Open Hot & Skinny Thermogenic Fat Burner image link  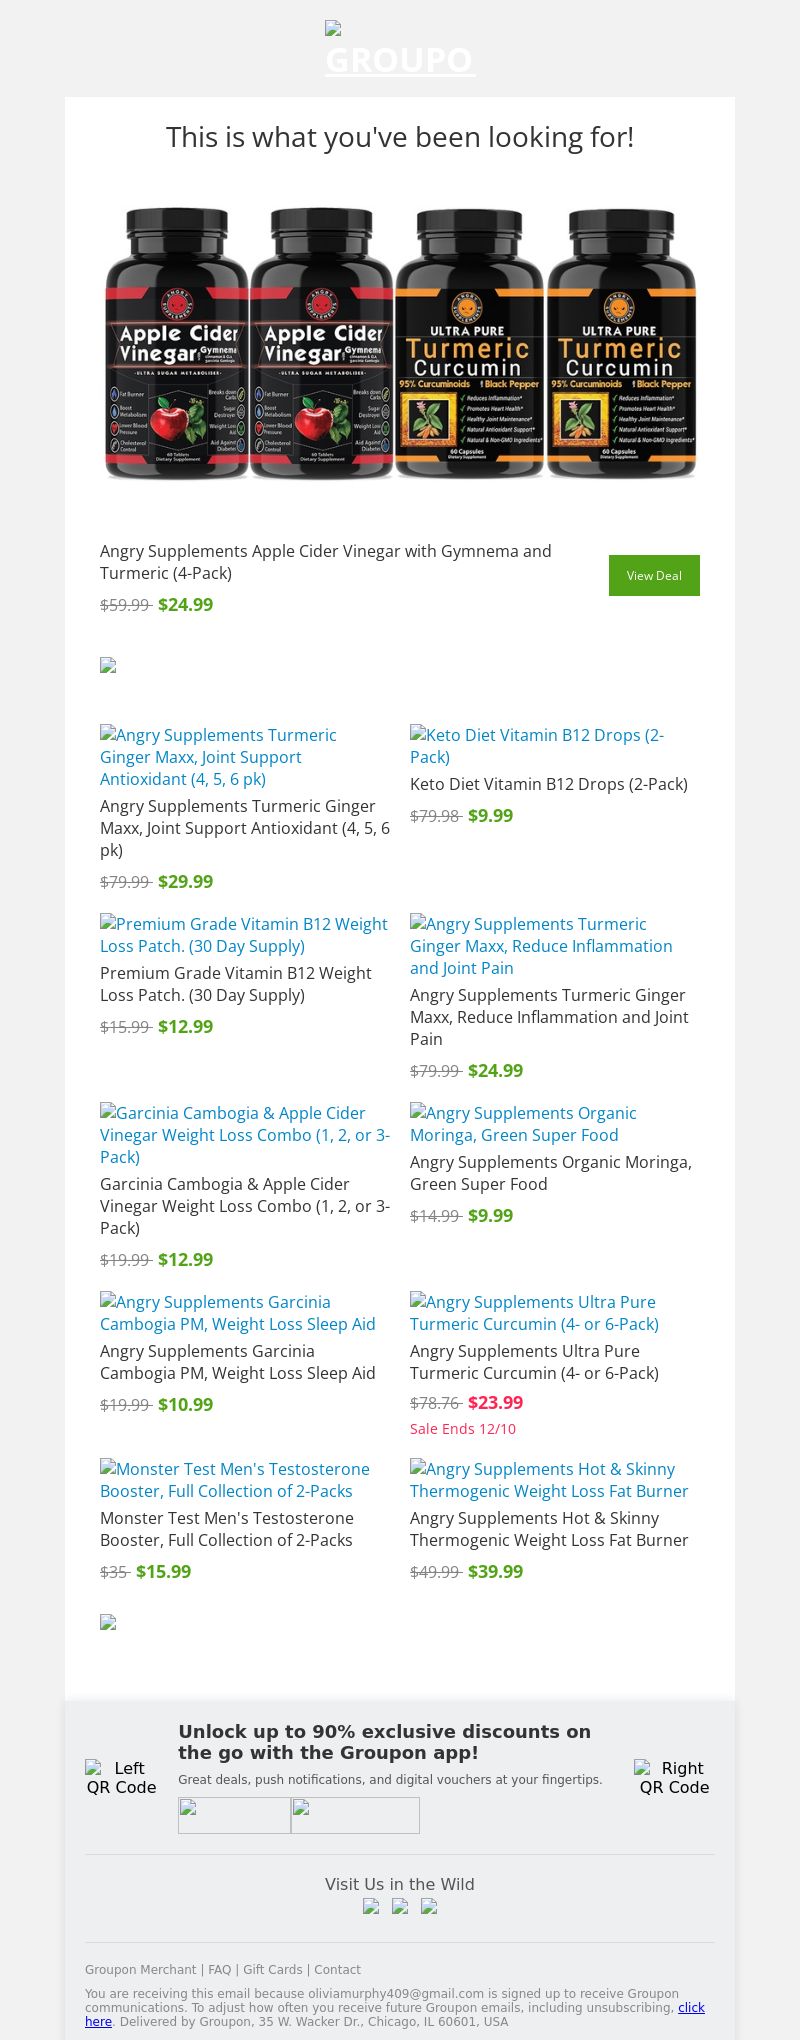tap(549, 1480)
